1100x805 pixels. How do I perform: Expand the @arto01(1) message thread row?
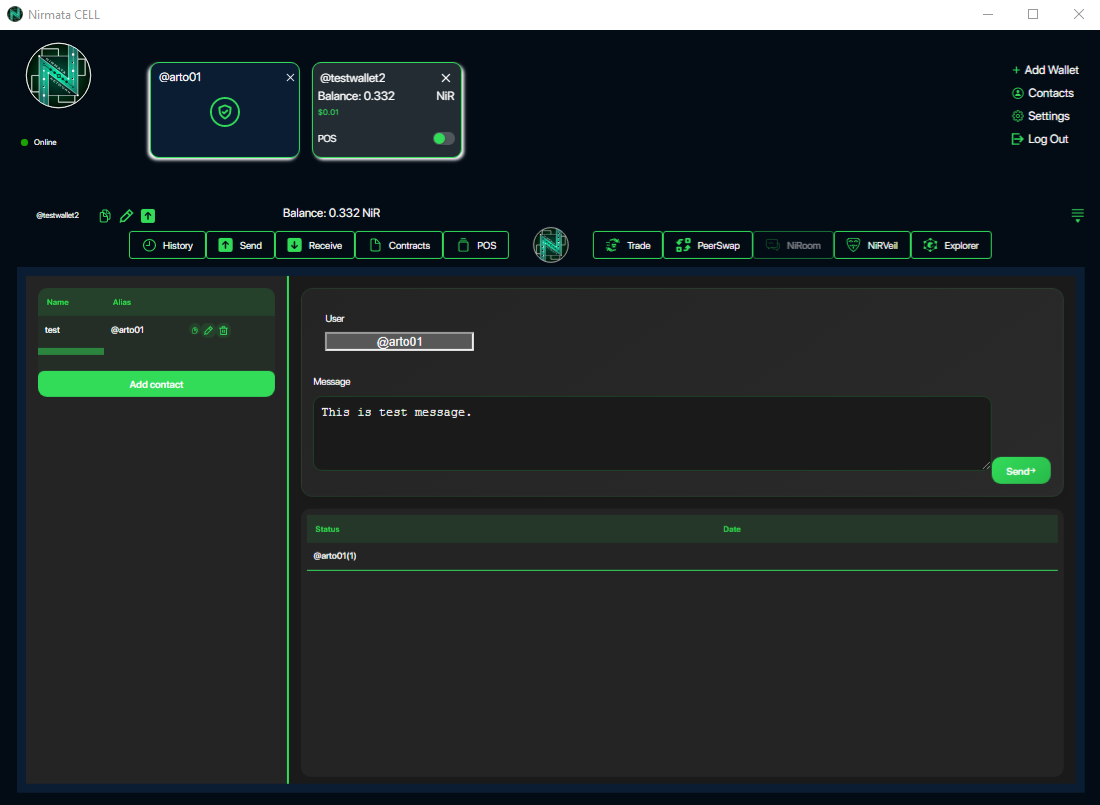pyautogui.click(x=335, y=556)
